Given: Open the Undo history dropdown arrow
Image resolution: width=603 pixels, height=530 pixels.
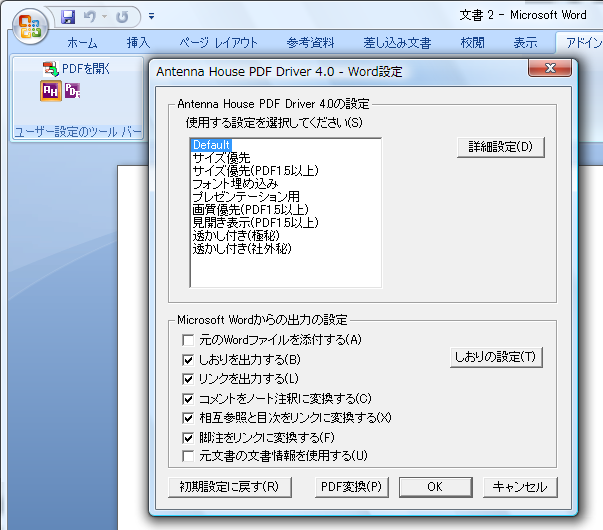Looking at the screenshot, I should click(104, 17).
